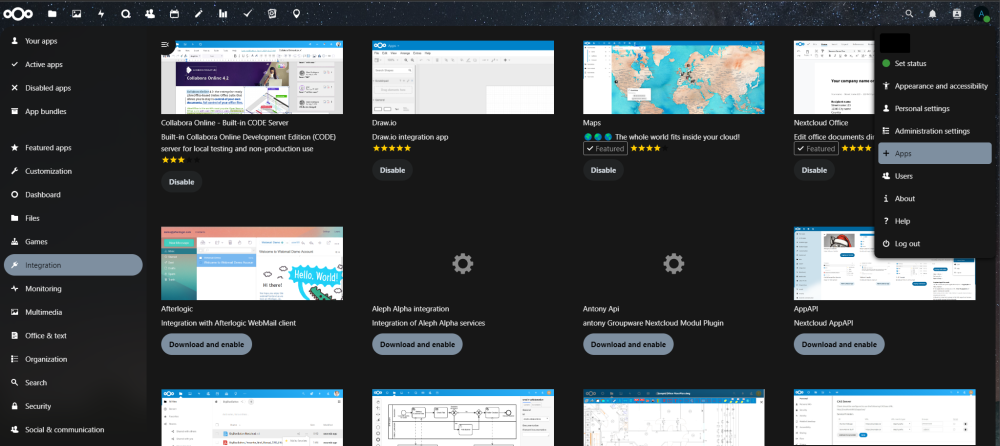
Task: Open the Tasks checkmark icon in the header
Action: pyautogui.click(x=247, y=13)
